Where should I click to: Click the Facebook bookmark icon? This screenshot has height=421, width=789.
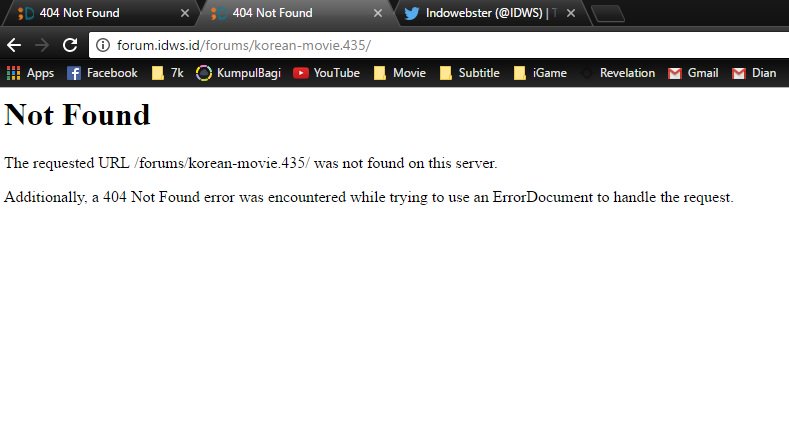[74, 73]
